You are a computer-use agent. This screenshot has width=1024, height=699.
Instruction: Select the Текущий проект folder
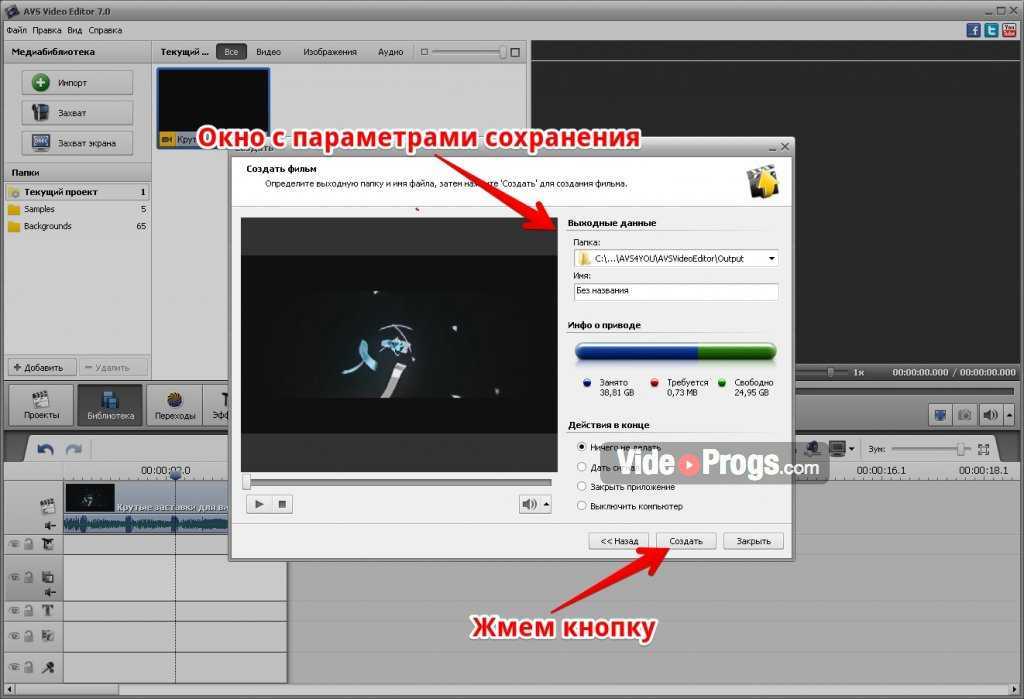point(77,192)
